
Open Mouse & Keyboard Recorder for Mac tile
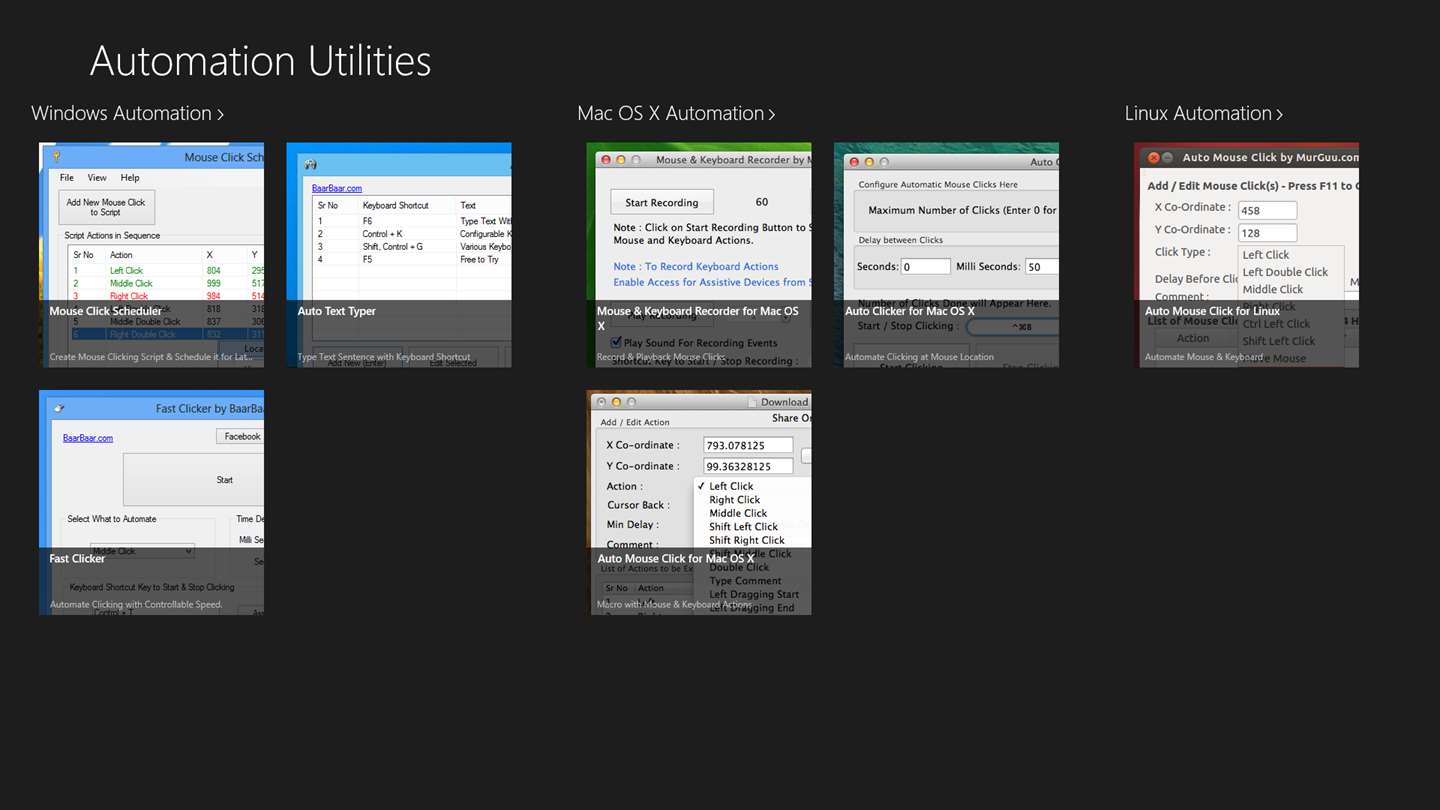coord(699,255)
